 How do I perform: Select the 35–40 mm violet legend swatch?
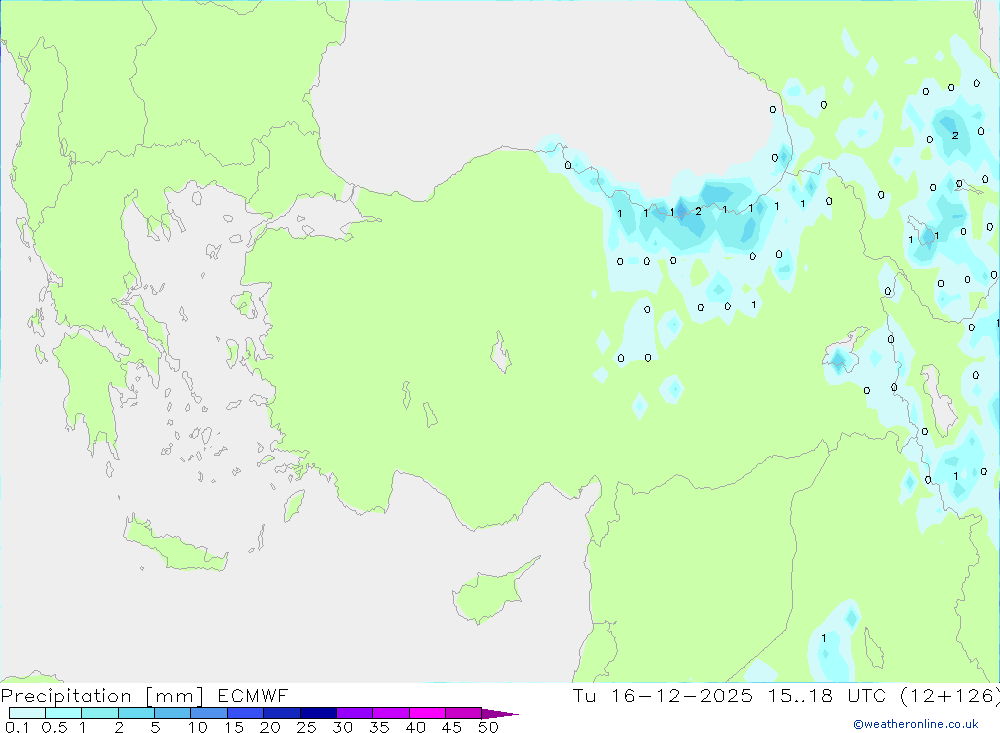click(391, 713)
